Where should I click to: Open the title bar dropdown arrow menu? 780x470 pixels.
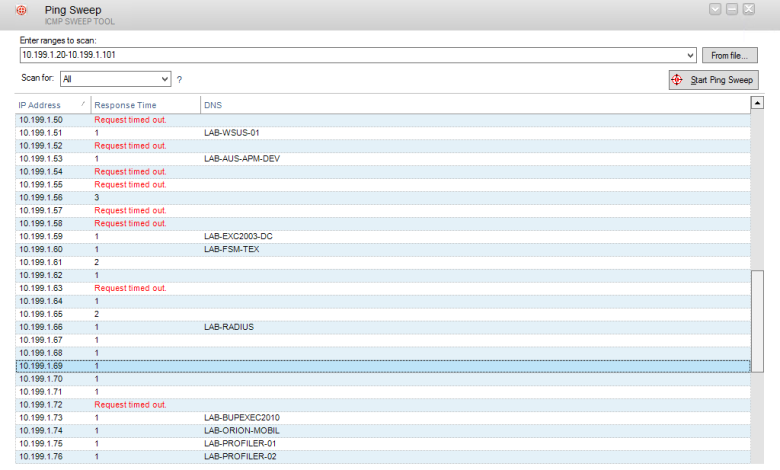click(x=715, y=9)
